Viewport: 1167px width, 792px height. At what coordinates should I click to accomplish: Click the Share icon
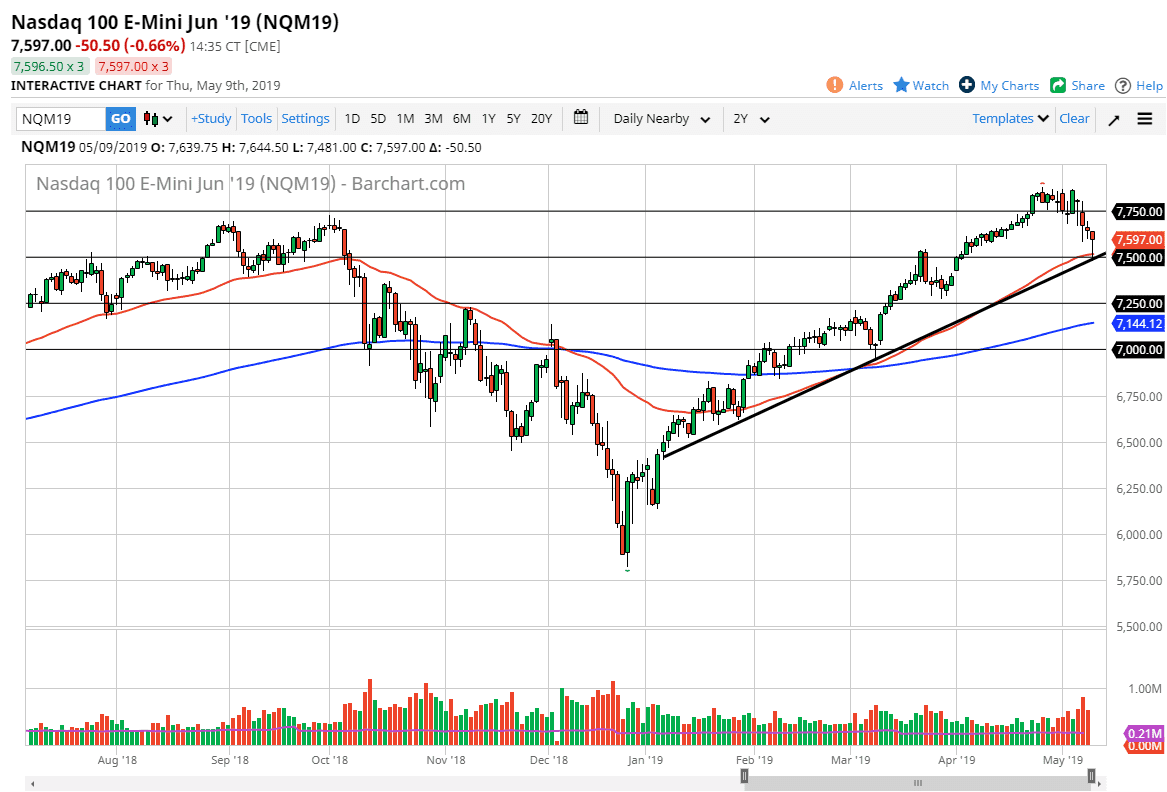pos(1056,85)
